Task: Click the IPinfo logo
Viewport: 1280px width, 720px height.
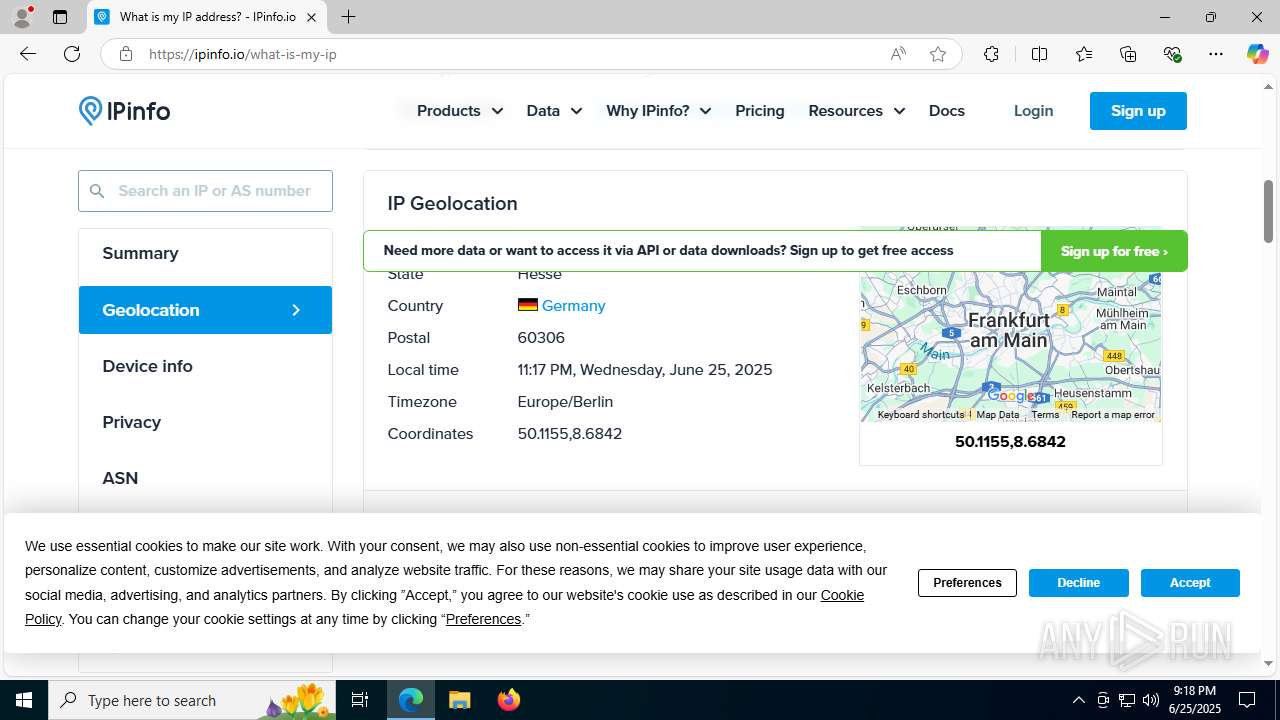Action: point(124,110)
